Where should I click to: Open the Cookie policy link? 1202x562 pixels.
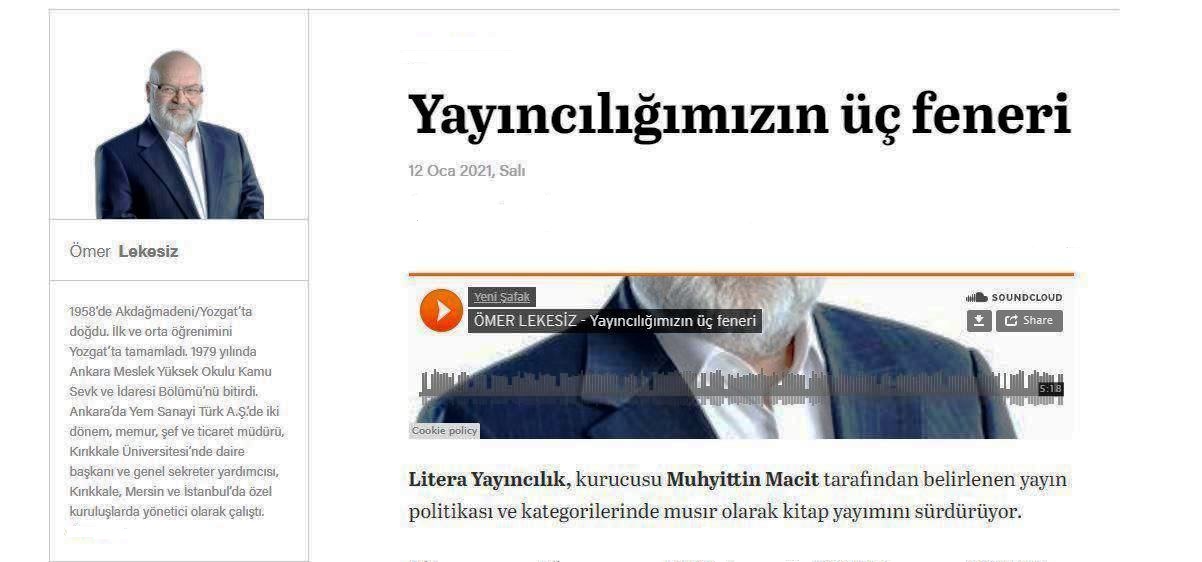[x=444, y=431]
